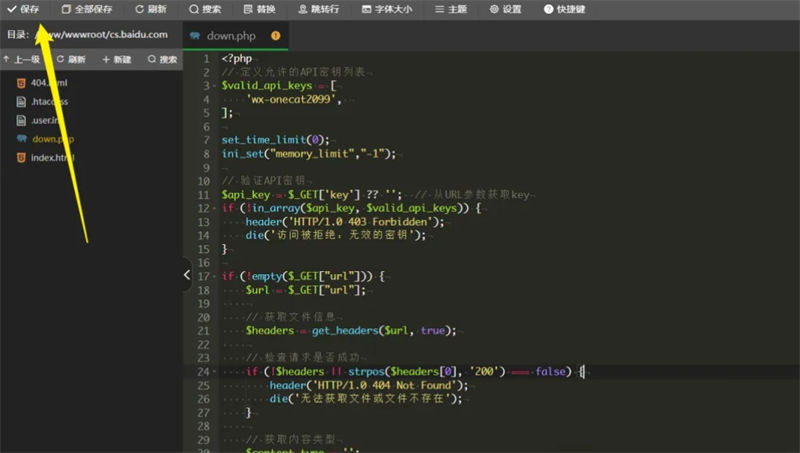The width and height of the screenshot is (800, 453).
Task: Open the 设置 (Settings) gear
Action: tap(506, 9)
